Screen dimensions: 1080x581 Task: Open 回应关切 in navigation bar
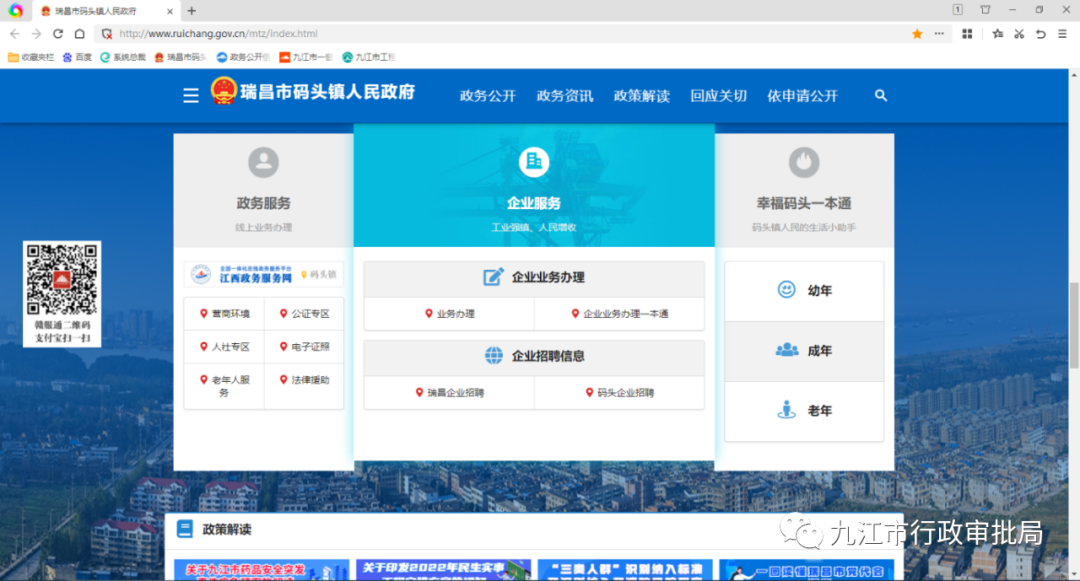point(718,96)
